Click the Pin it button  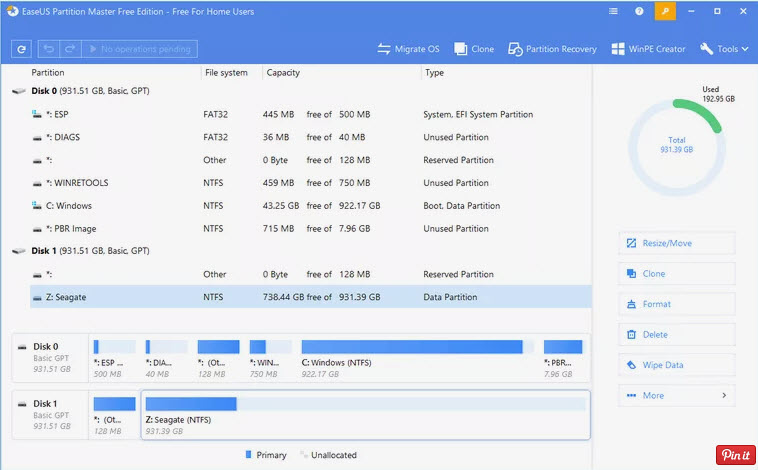[x=736, y=455]
